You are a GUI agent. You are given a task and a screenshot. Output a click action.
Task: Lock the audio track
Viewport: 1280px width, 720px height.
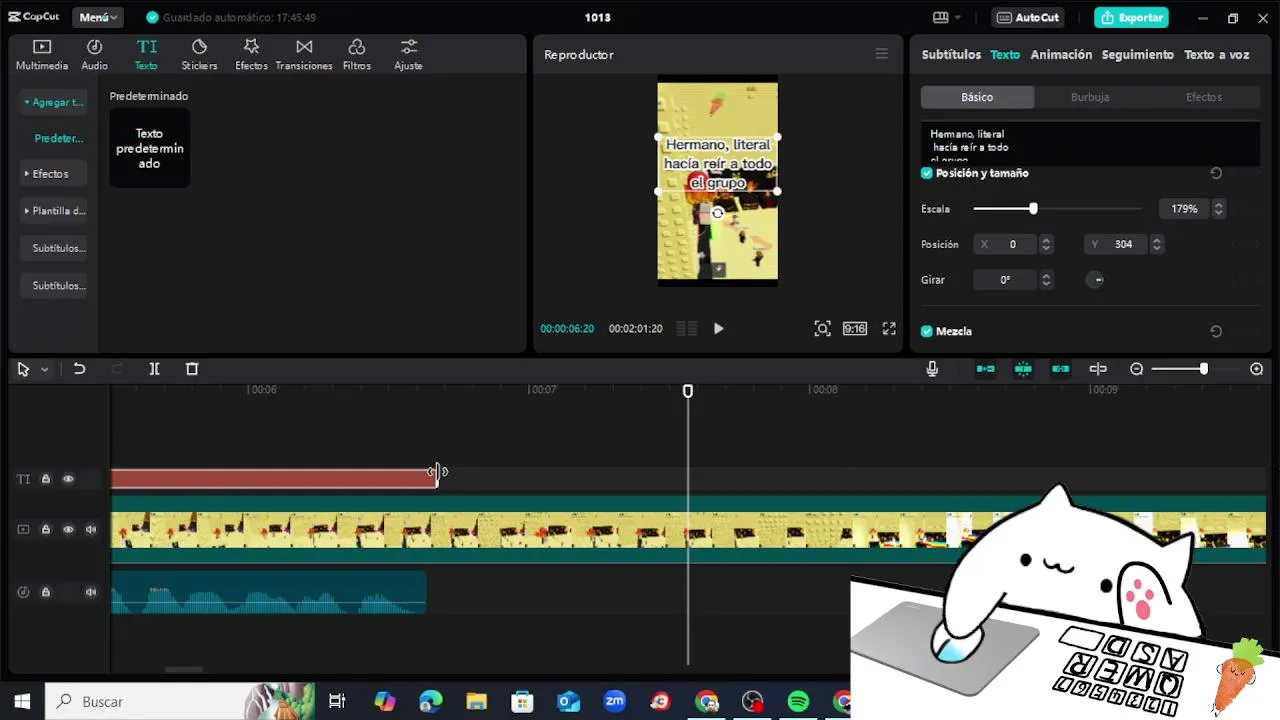tap(46, 592)
